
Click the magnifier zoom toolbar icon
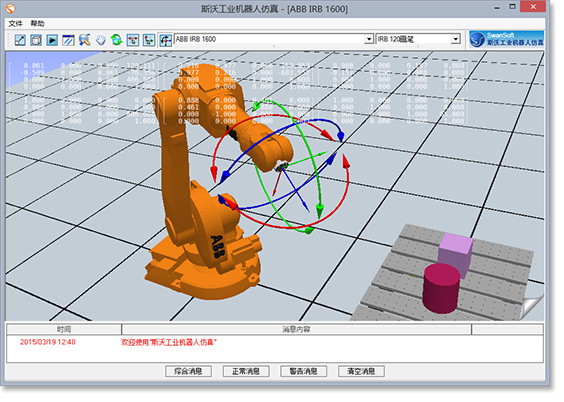[85, 40]
